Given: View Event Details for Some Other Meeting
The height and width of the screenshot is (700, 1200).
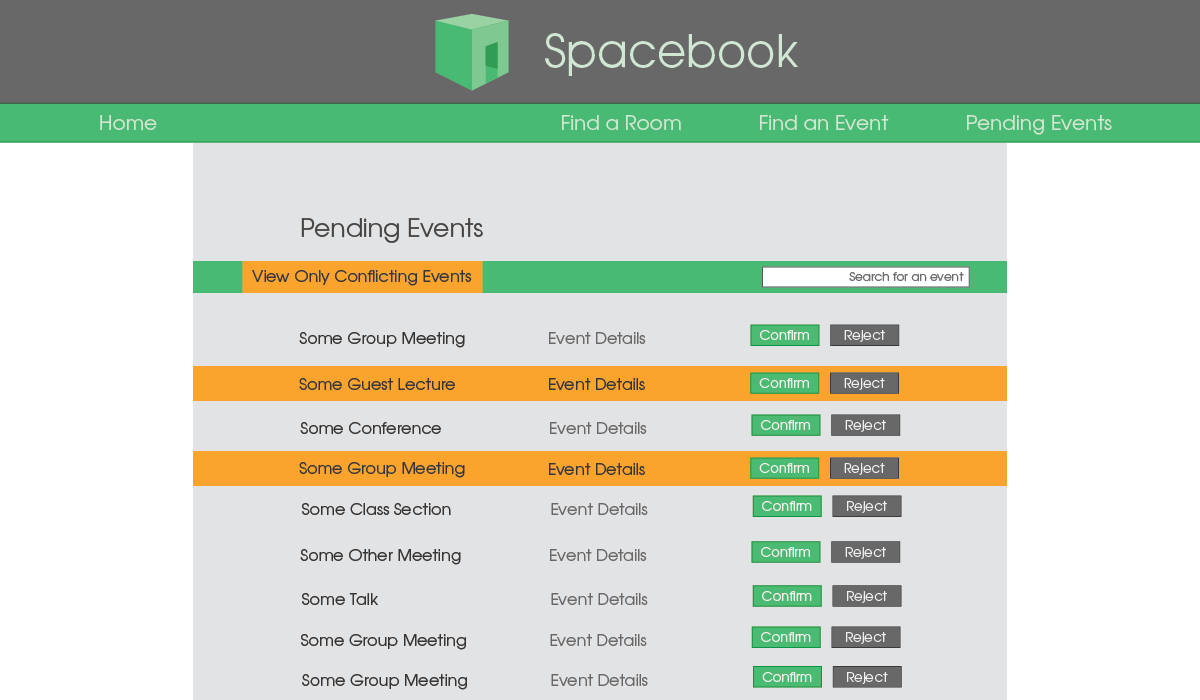Looking at the screenshot, I should 598,555.
